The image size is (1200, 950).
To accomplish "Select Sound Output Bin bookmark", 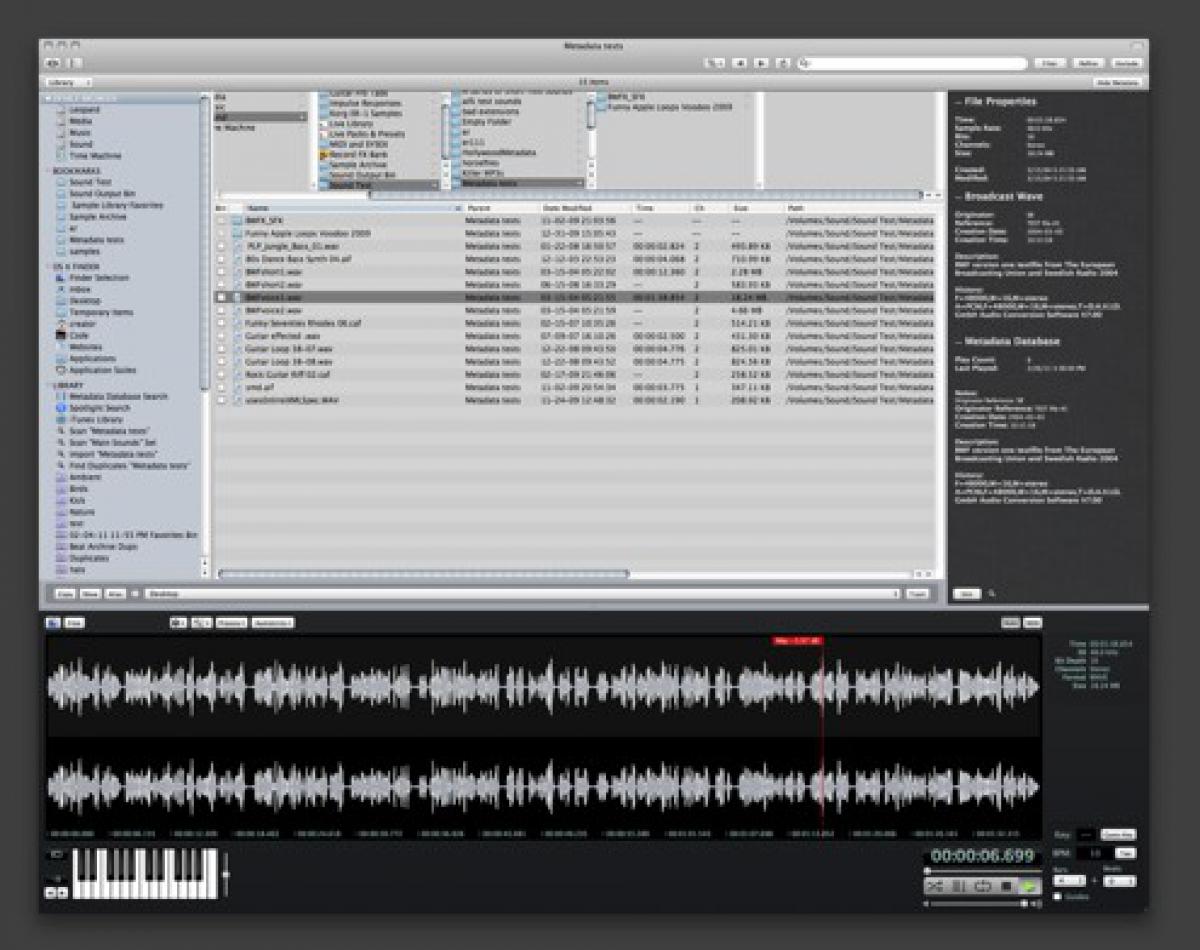I will [x=102, y=193].
